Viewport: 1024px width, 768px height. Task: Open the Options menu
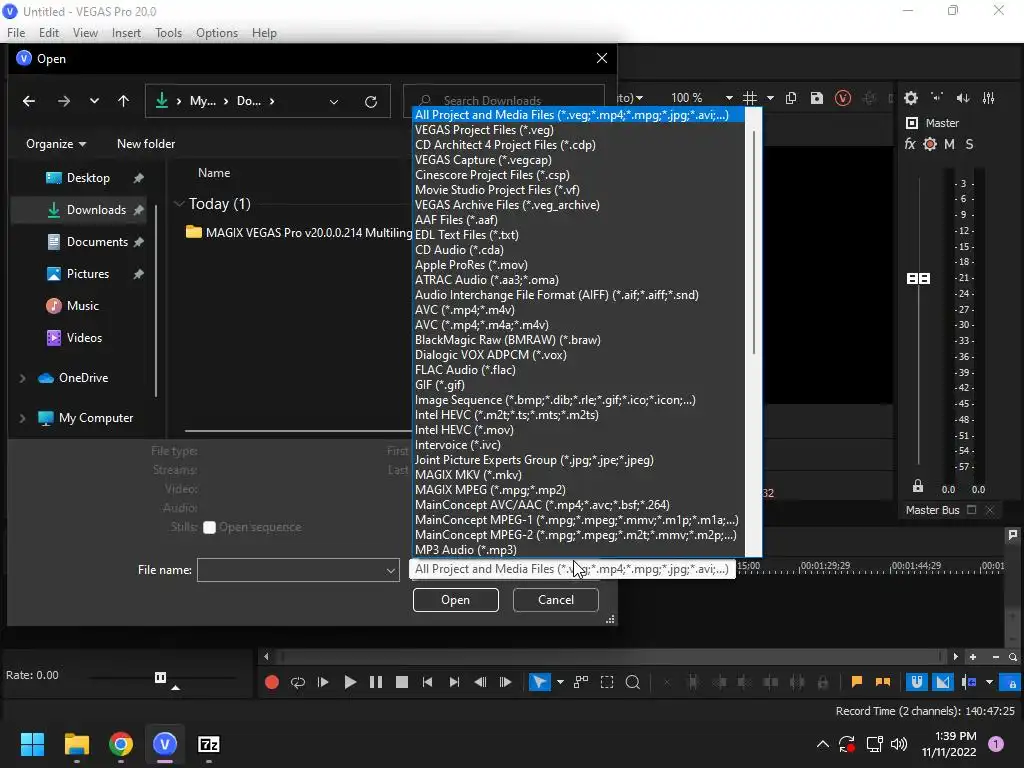point(217,33)
